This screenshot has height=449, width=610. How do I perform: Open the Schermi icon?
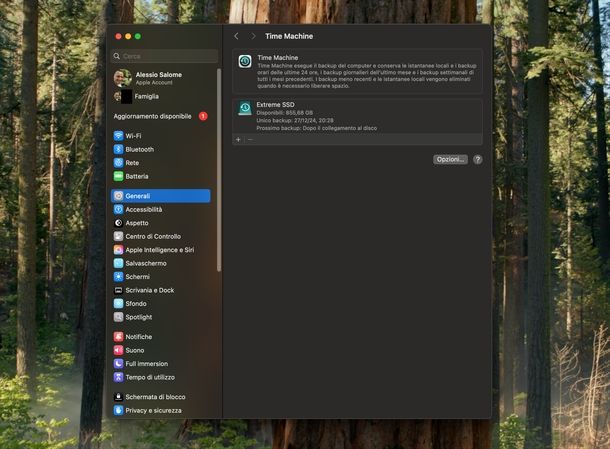point(118,277)
